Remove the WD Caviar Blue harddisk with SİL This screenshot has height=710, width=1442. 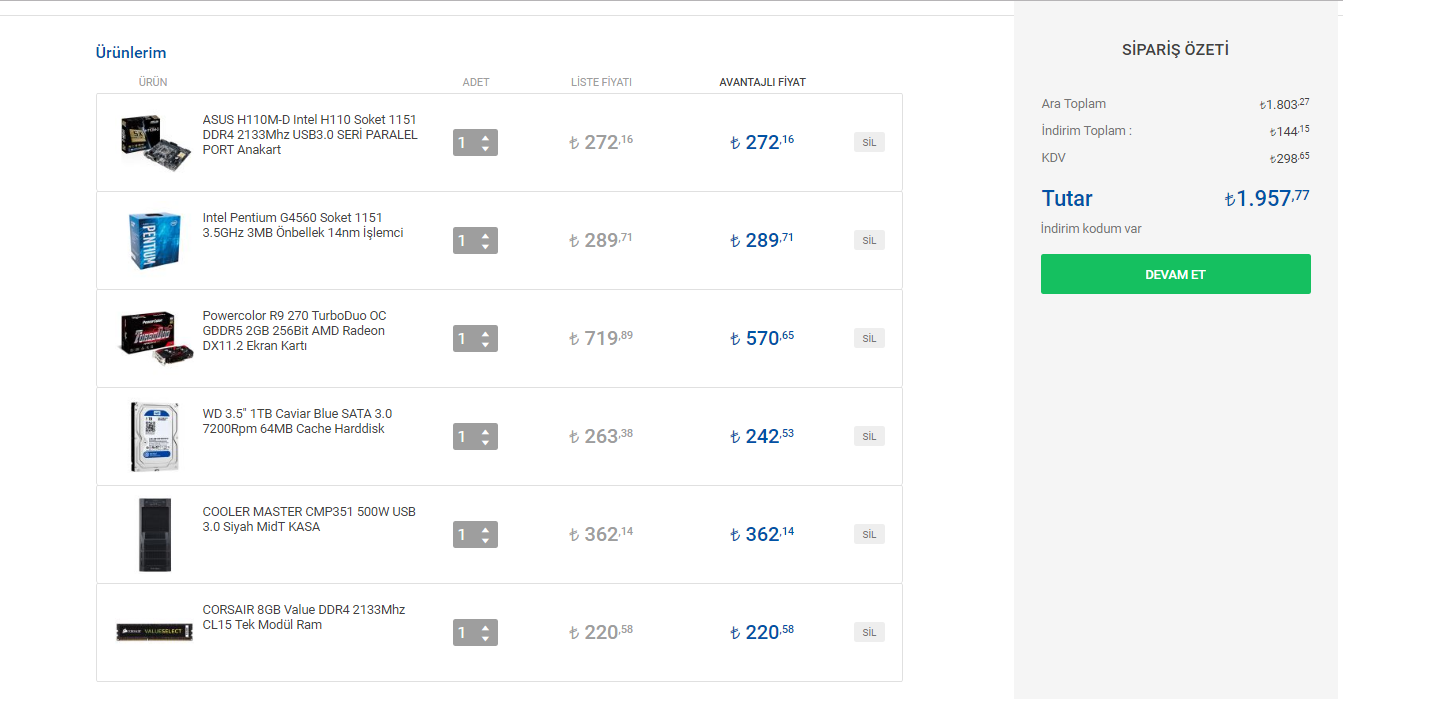tap(869, 436)
